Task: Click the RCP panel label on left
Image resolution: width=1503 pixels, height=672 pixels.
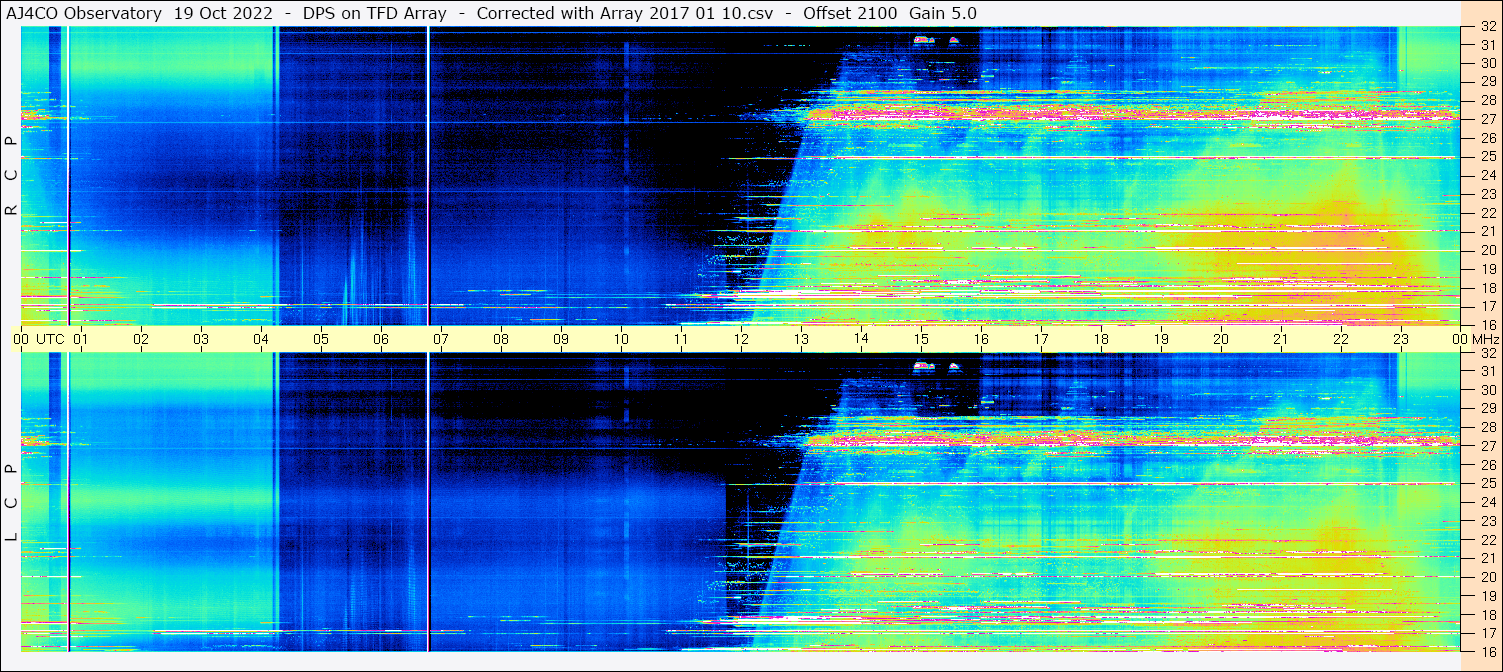Action: click(x=11, y=175)
